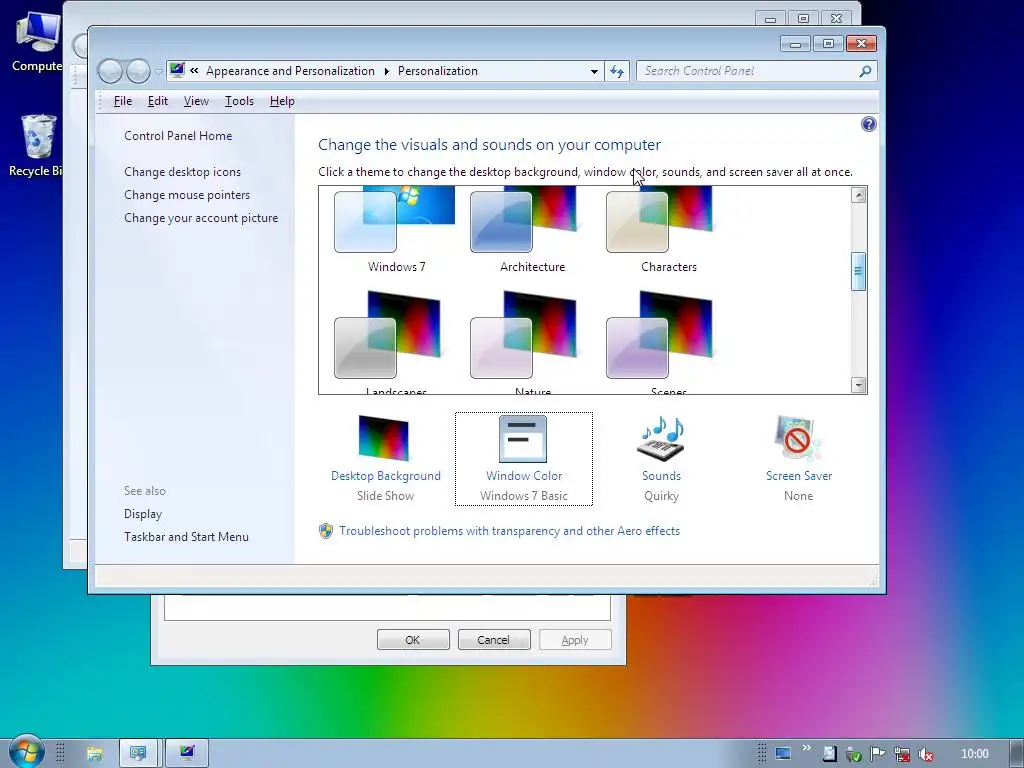This screenshot has width=1024, height=768.
Task: Open the Tools menu
Action: tap(239, 101)
